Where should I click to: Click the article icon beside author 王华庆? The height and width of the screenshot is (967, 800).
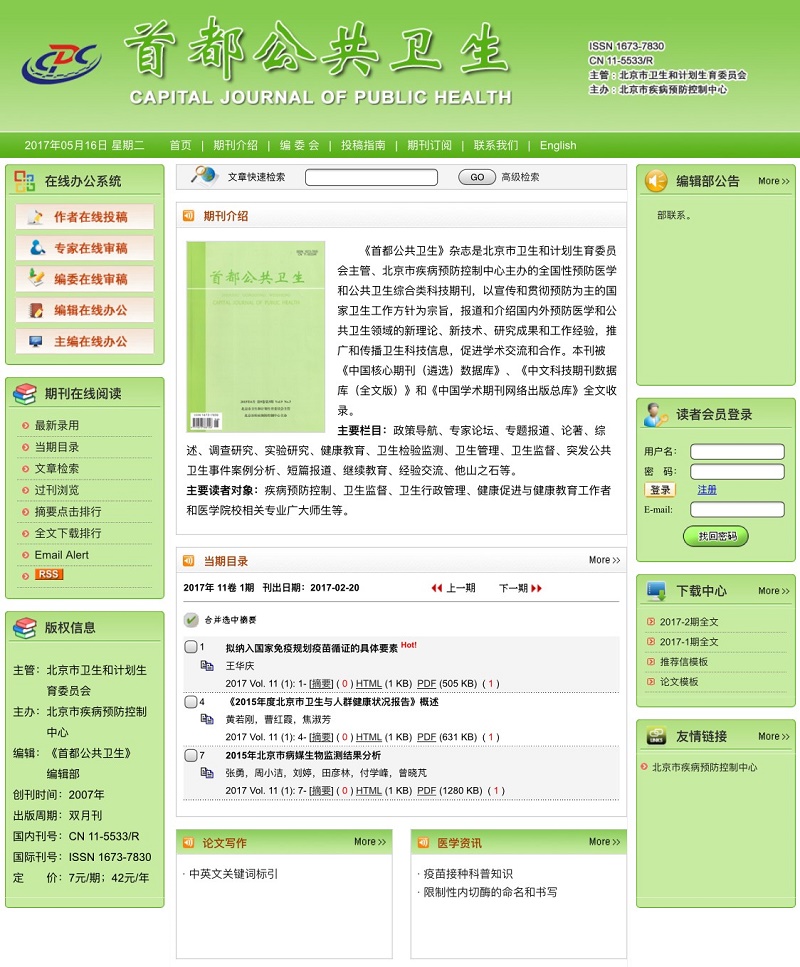(207, 664)
